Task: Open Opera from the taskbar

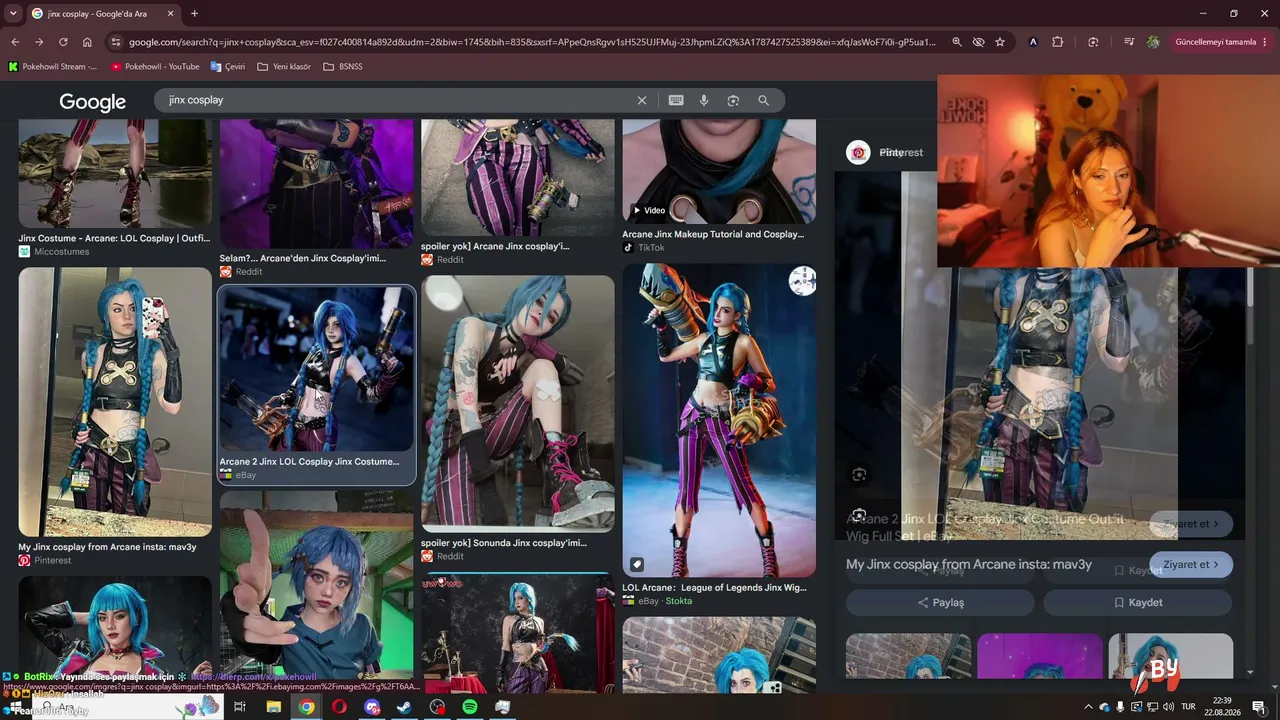Action: click(x=339, y=707)
